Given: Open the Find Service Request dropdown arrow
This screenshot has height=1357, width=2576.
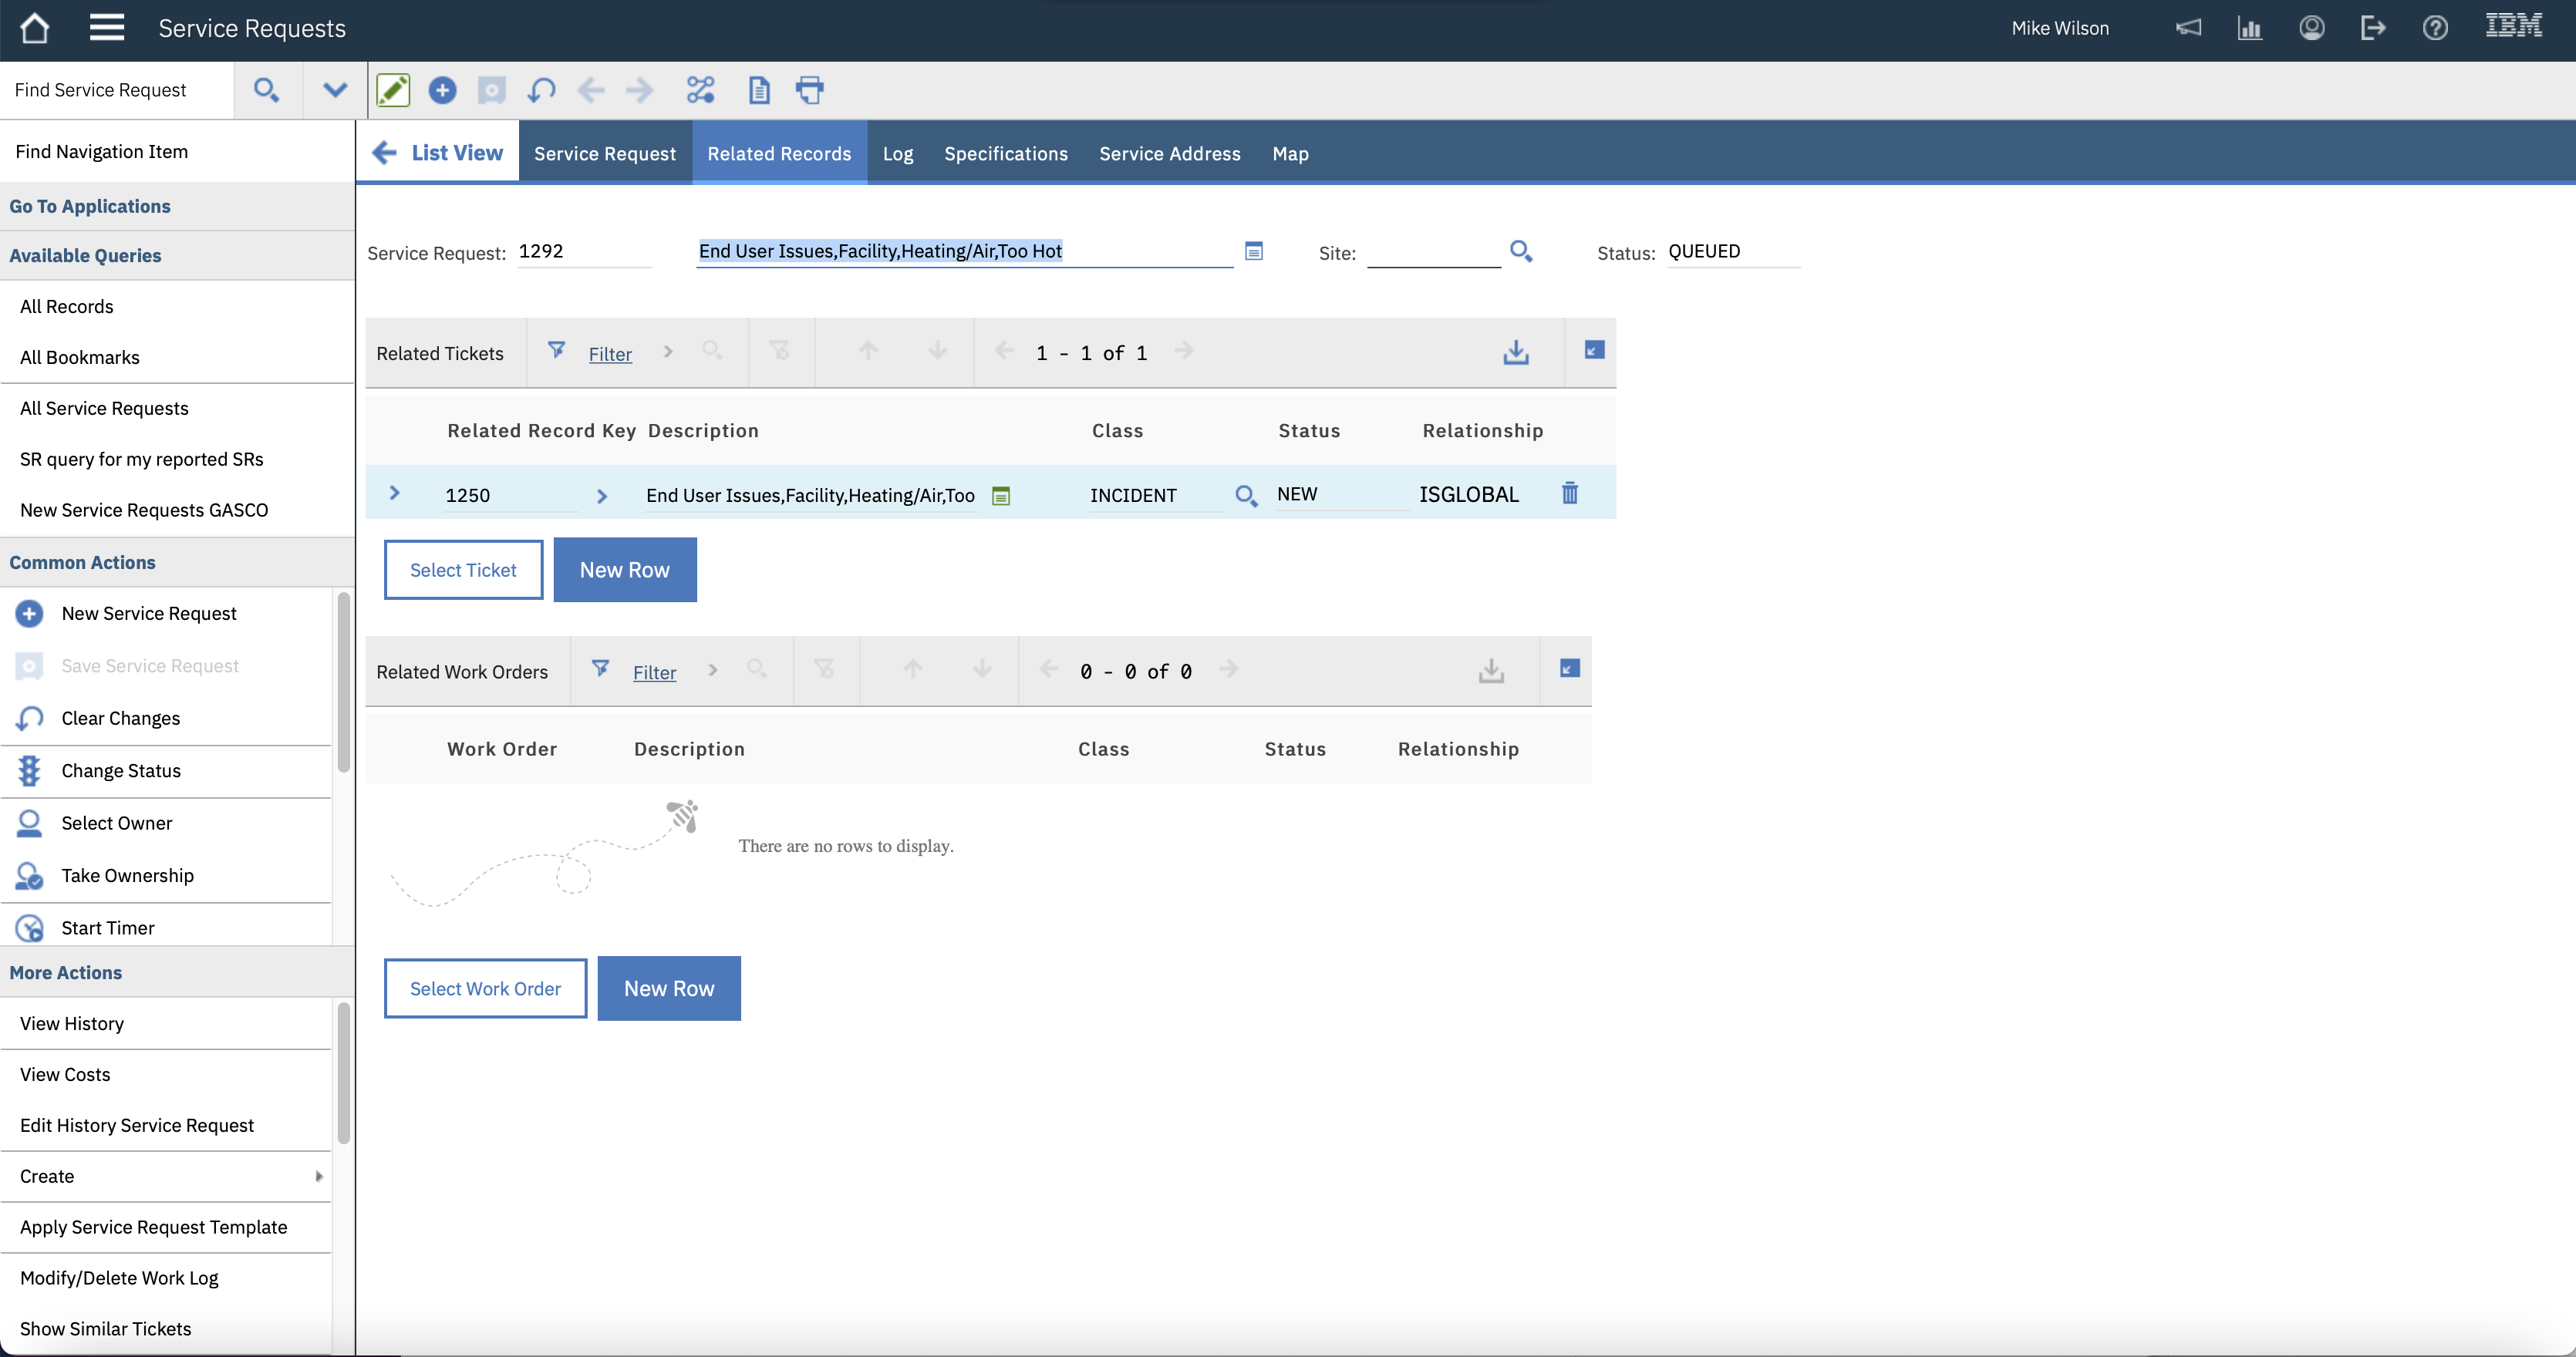Looking at the screenshot, I should pyautogui.click(x=335, y=90).
